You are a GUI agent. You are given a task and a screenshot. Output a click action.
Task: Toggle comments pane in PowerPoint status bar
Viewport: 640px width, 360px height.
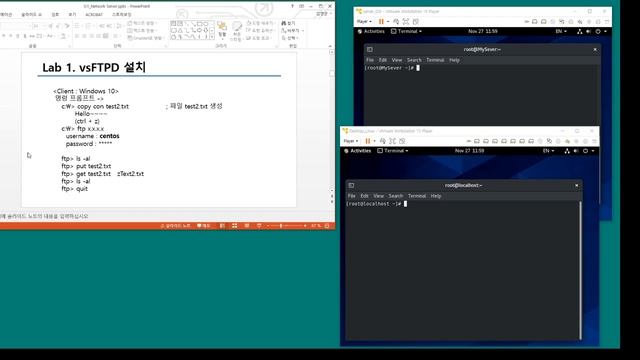point(204,226)
